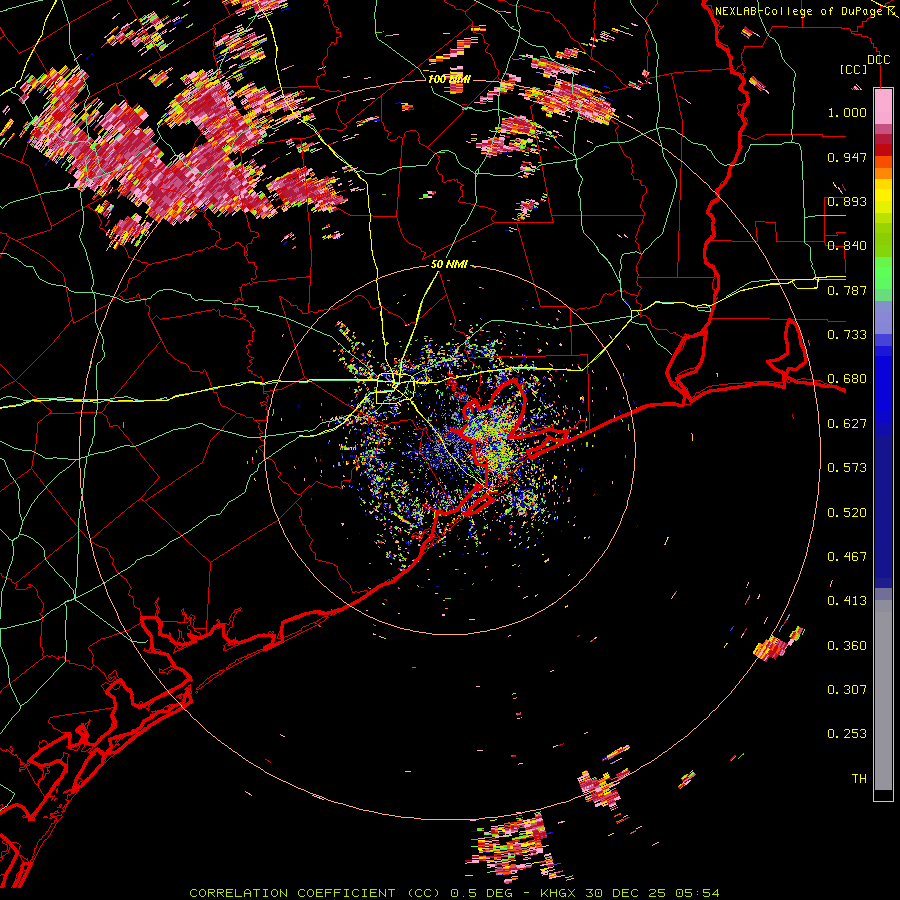Click the 0.893 scale value

click(x=847, y=201)
